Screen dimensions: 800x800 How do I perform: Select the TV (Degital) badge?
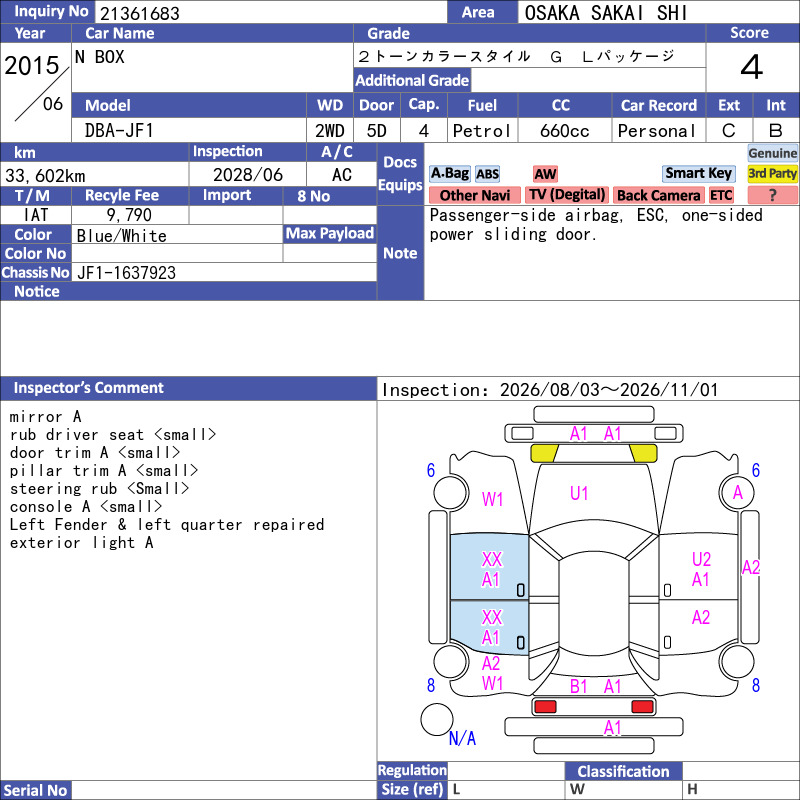click(x=567, y=195)
